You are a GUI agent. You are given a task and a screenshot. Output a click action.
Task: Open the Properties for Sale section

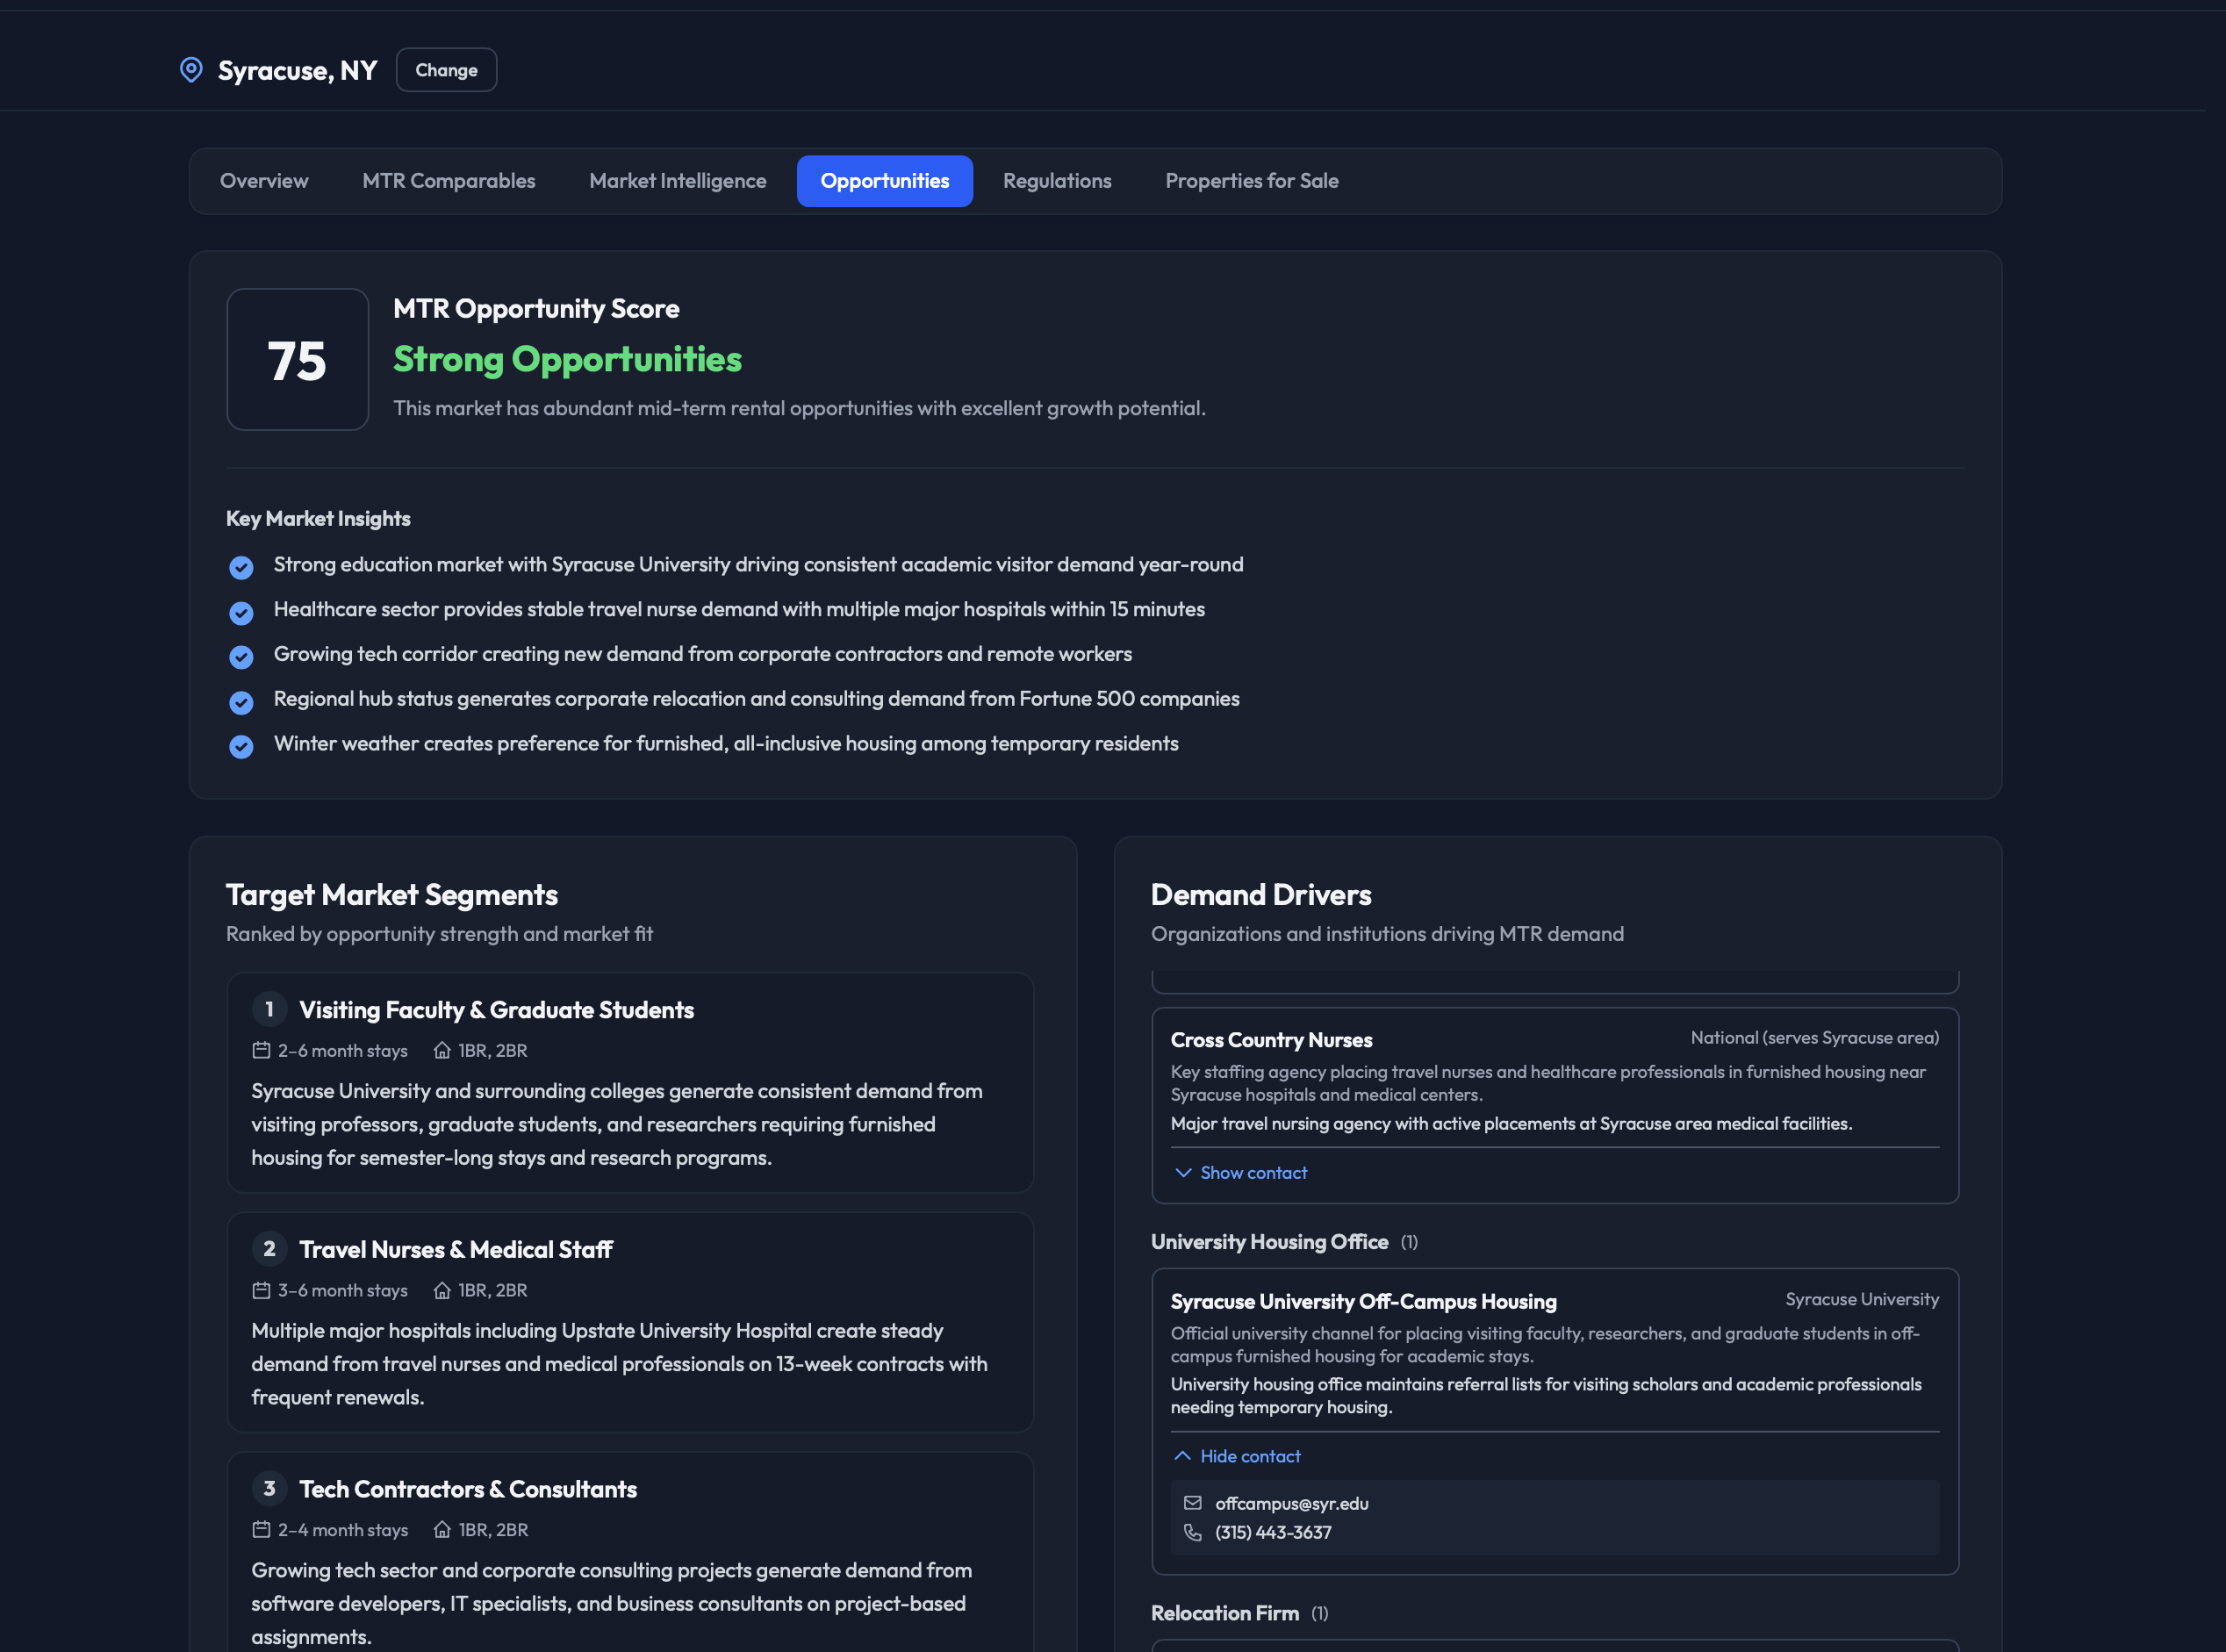click(x=1251, y=181)
